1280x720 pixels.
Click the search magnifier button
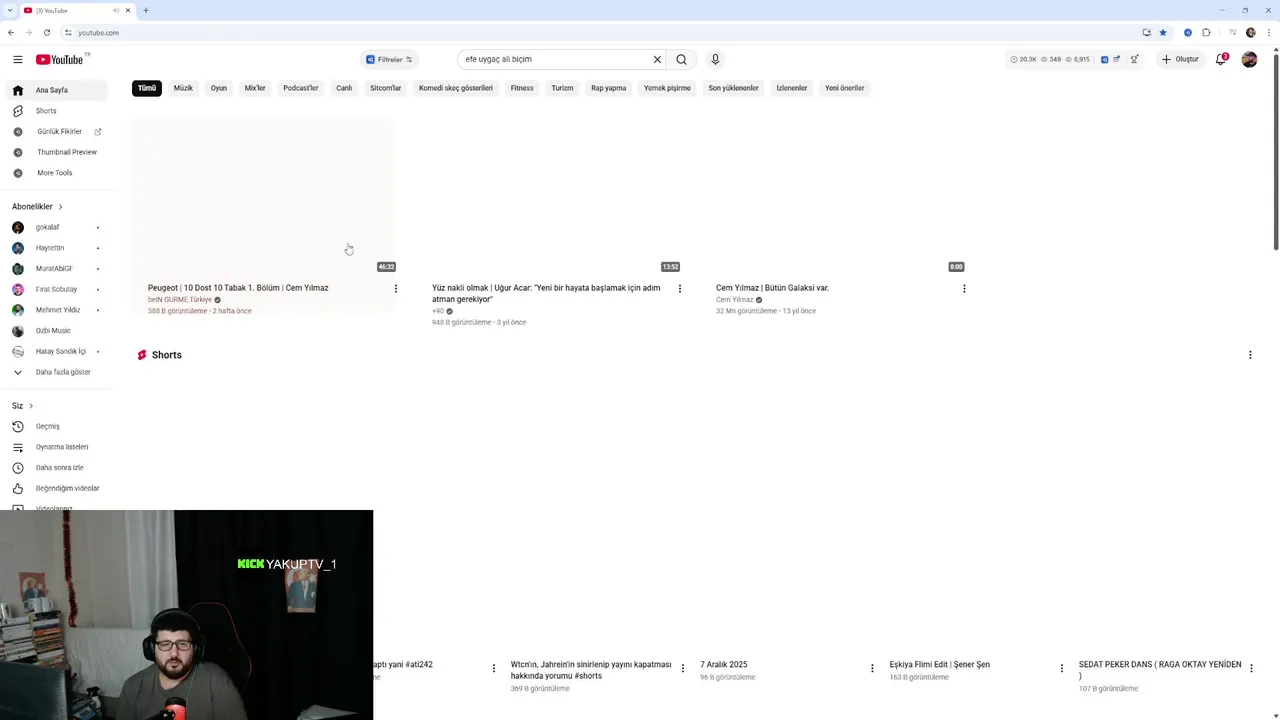pos(681,59)
